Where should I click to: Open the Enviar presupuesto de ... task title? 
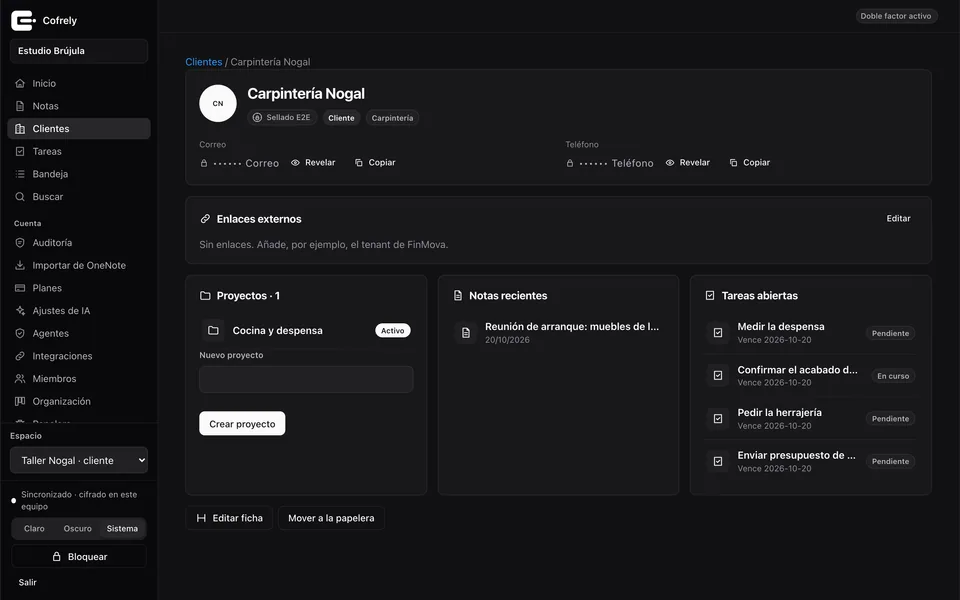pyautogui.click(x=796, y=456)
